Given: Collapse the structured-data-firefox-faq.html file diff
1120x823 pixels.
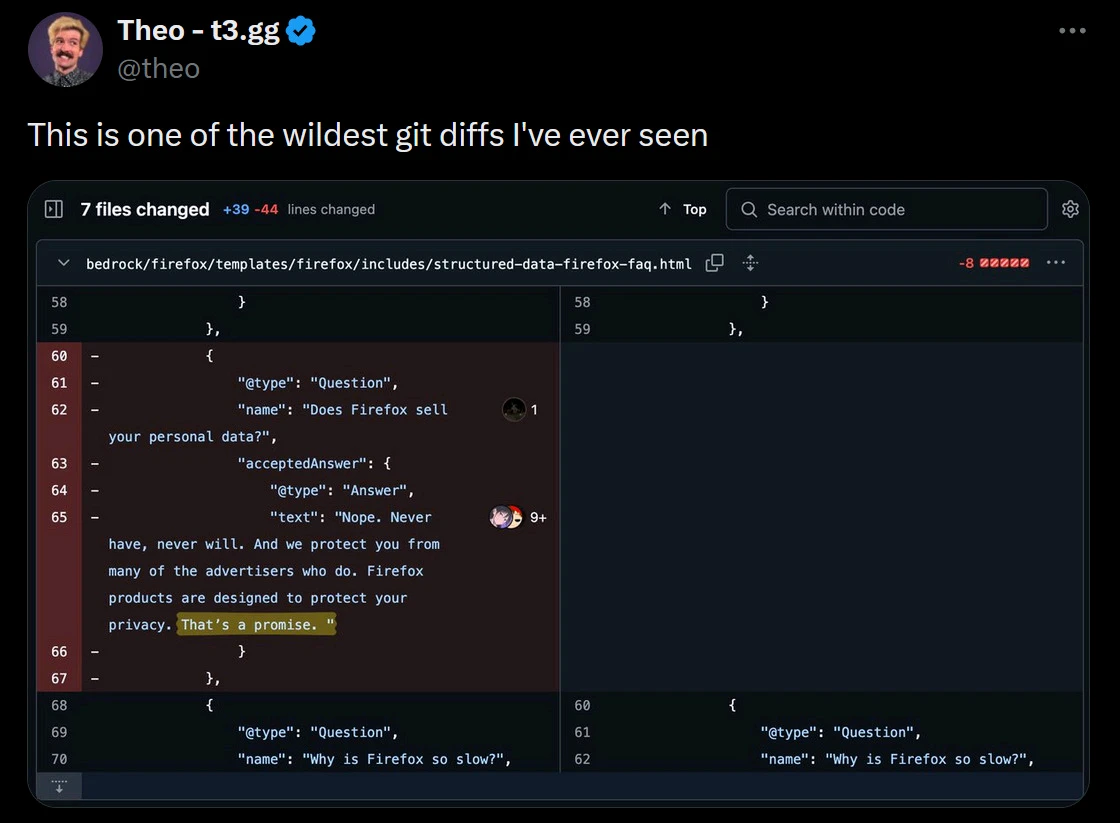Looking at the screenshot, I should (x=64, y=263).
